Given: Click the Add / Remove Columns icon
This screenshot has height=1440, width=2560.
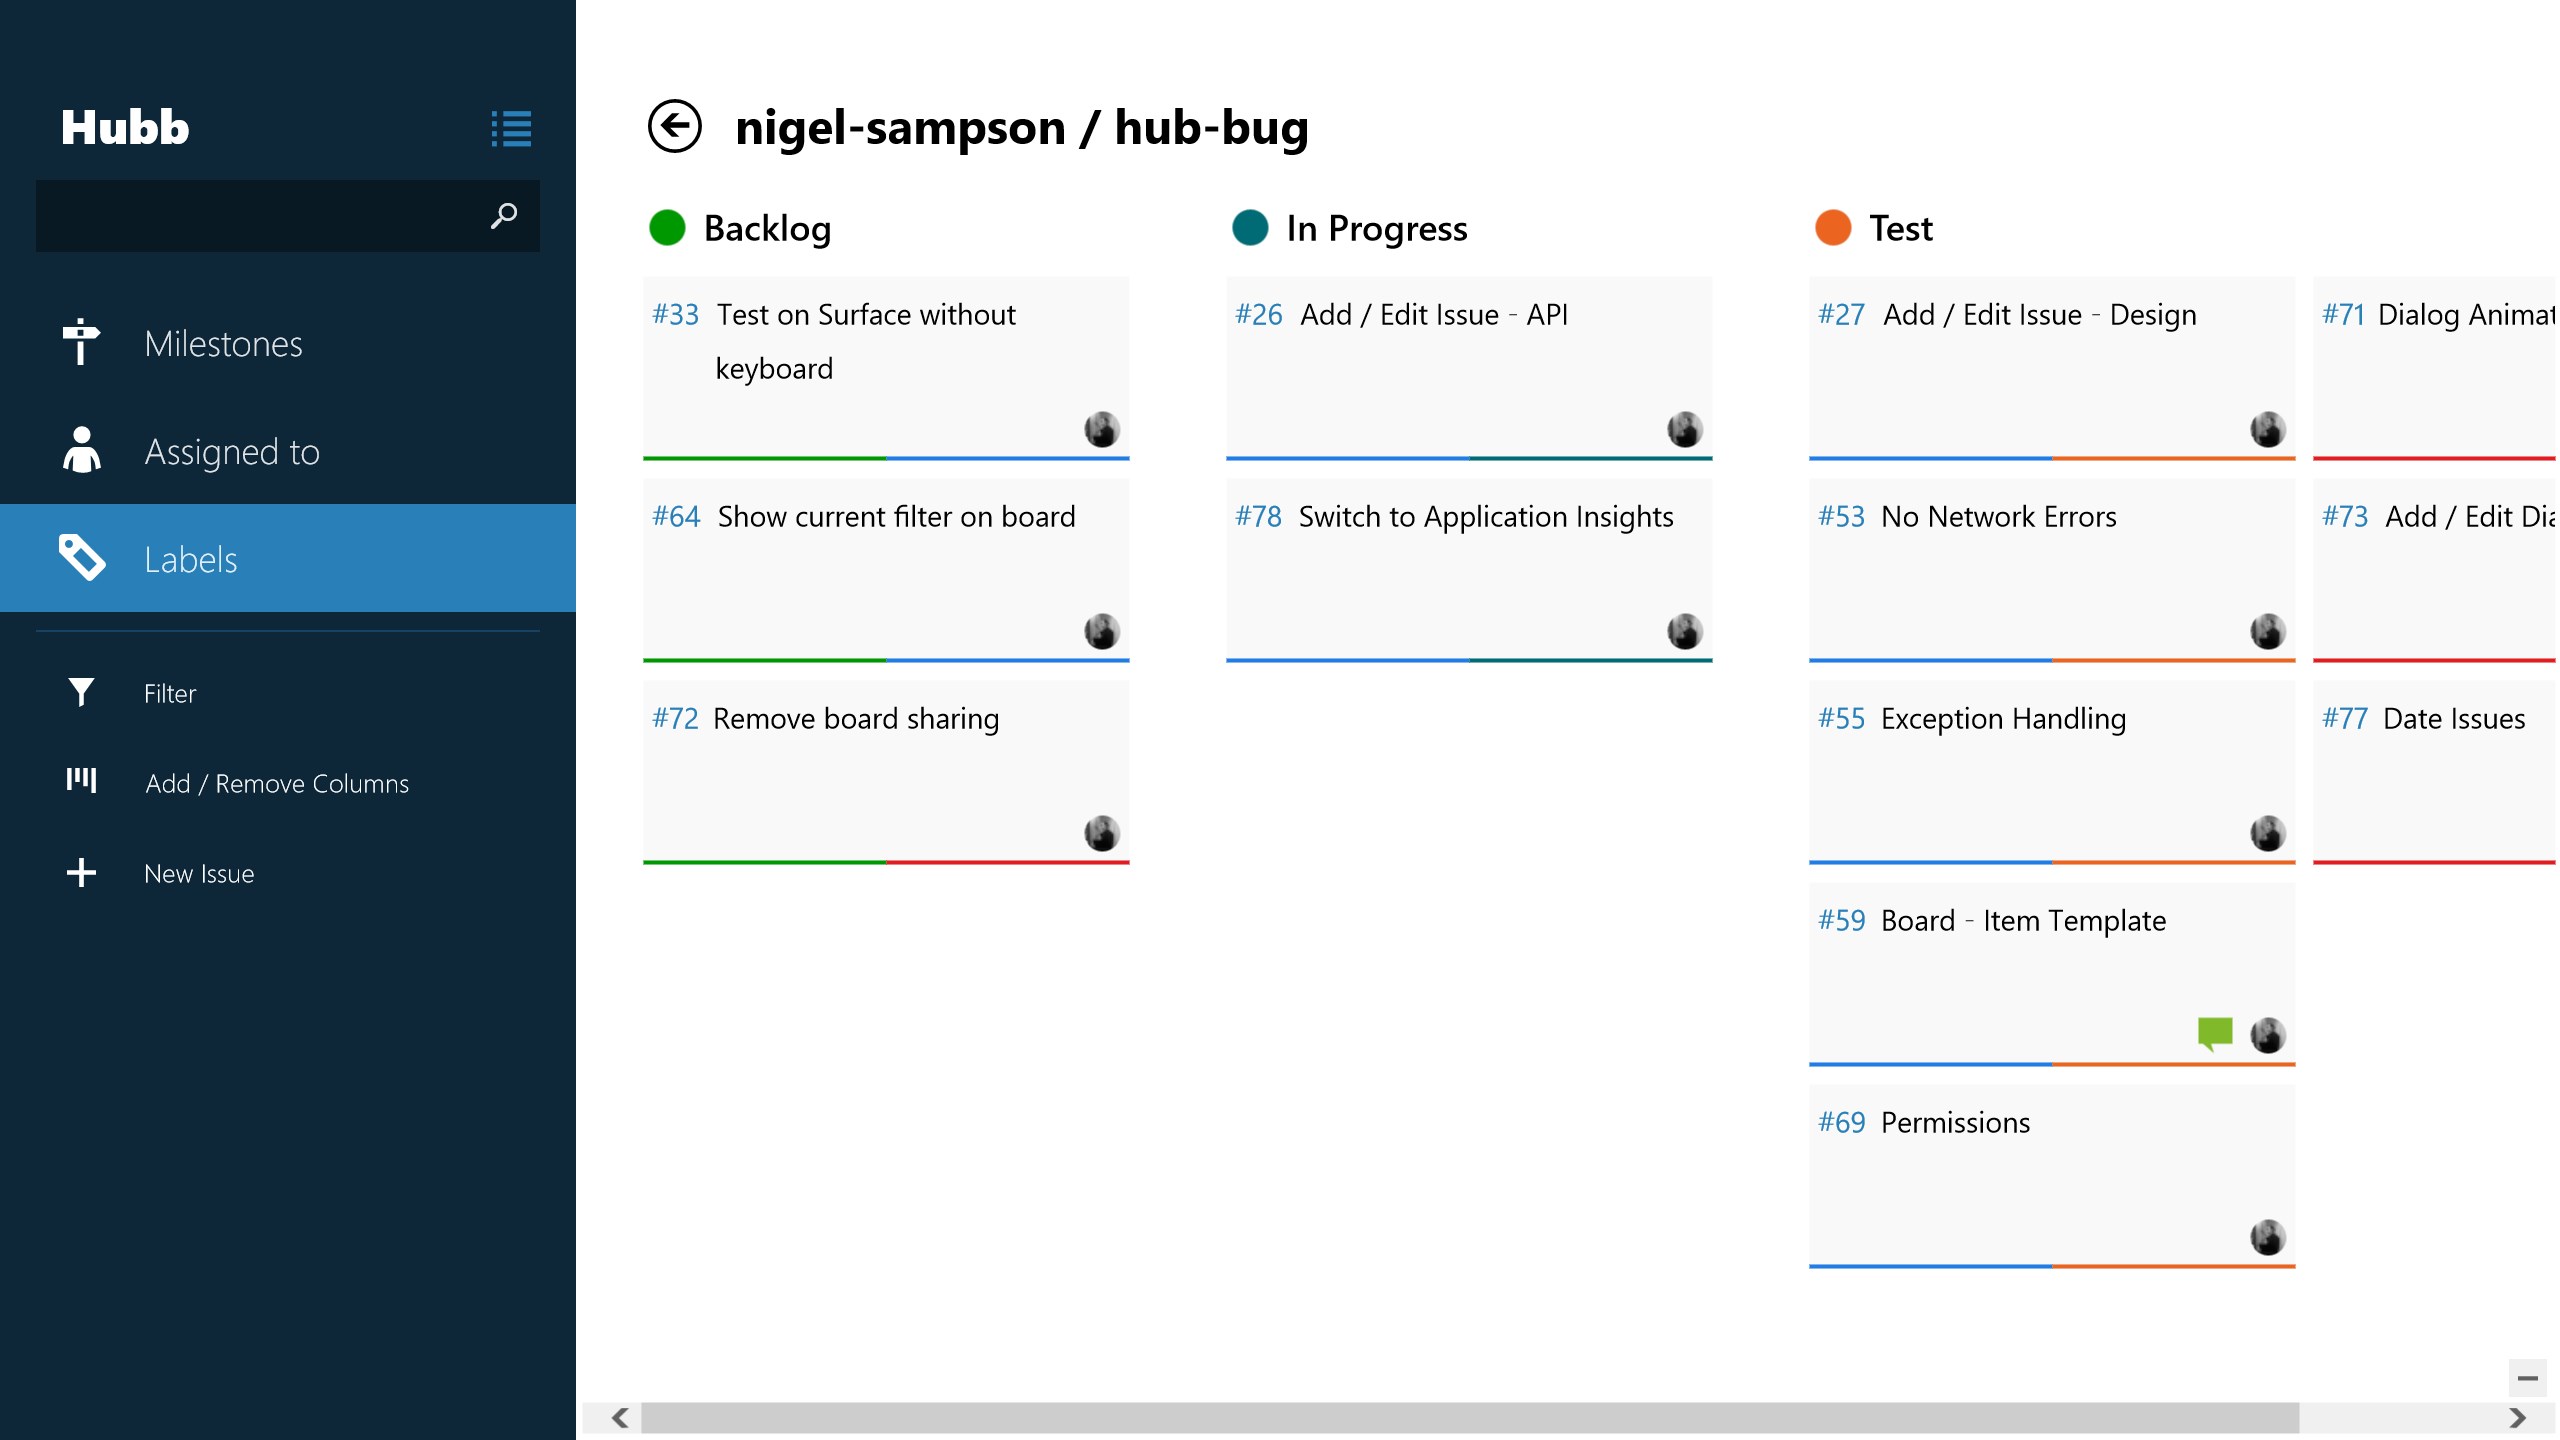Looking at the screenshot, I should click(x=81, y=781).
